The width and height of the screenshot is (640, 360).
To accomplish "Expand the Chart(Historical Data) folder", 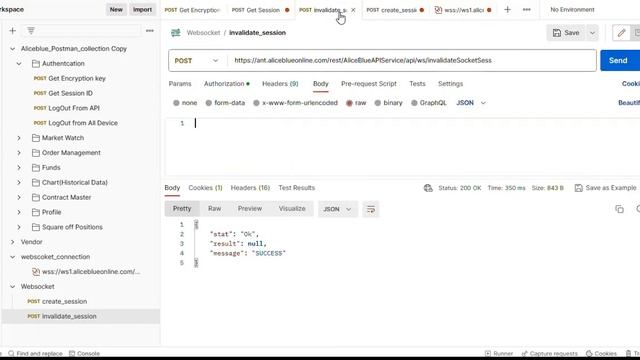I will click(x=19, y=182).
